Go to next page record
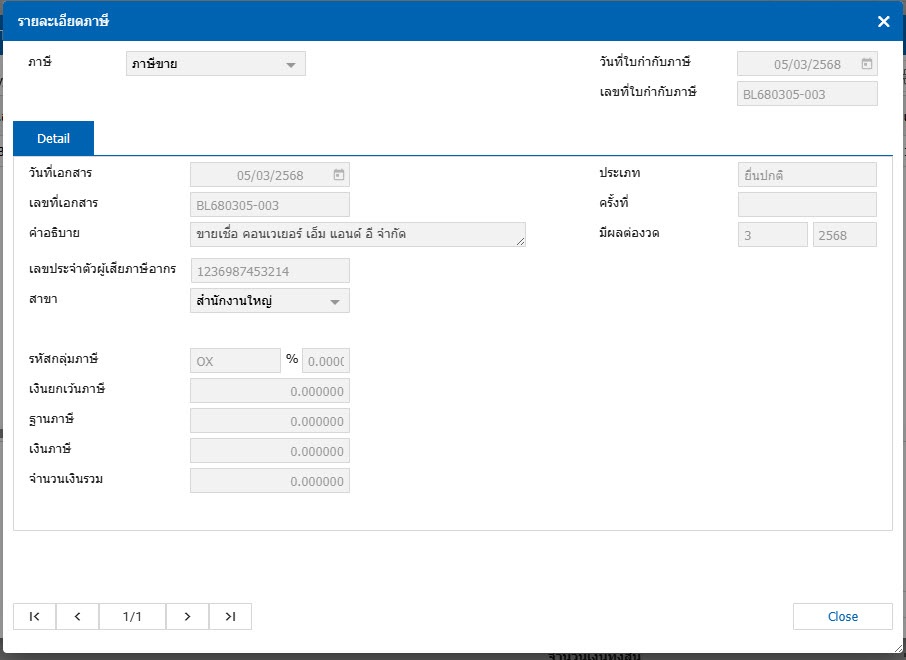Image resolution: width=906 pixels, height=660 pixels. (x=187, y=617)
